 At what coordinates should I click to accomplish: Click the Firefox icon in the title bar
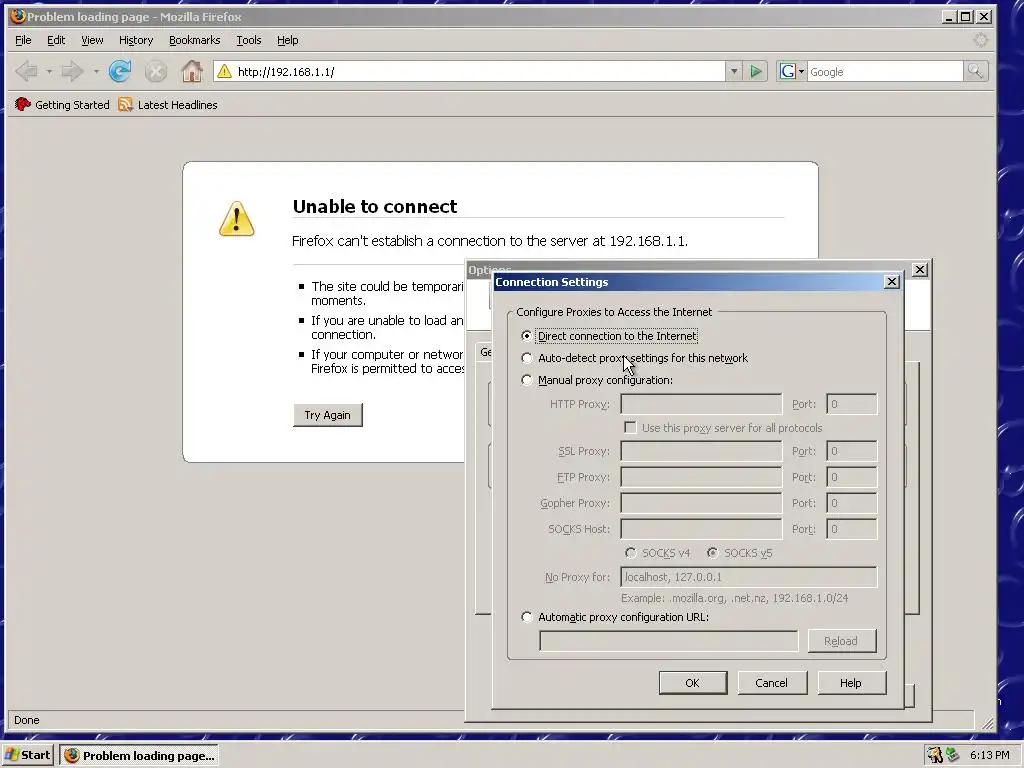pyautogui.click(x=18, y=16)
